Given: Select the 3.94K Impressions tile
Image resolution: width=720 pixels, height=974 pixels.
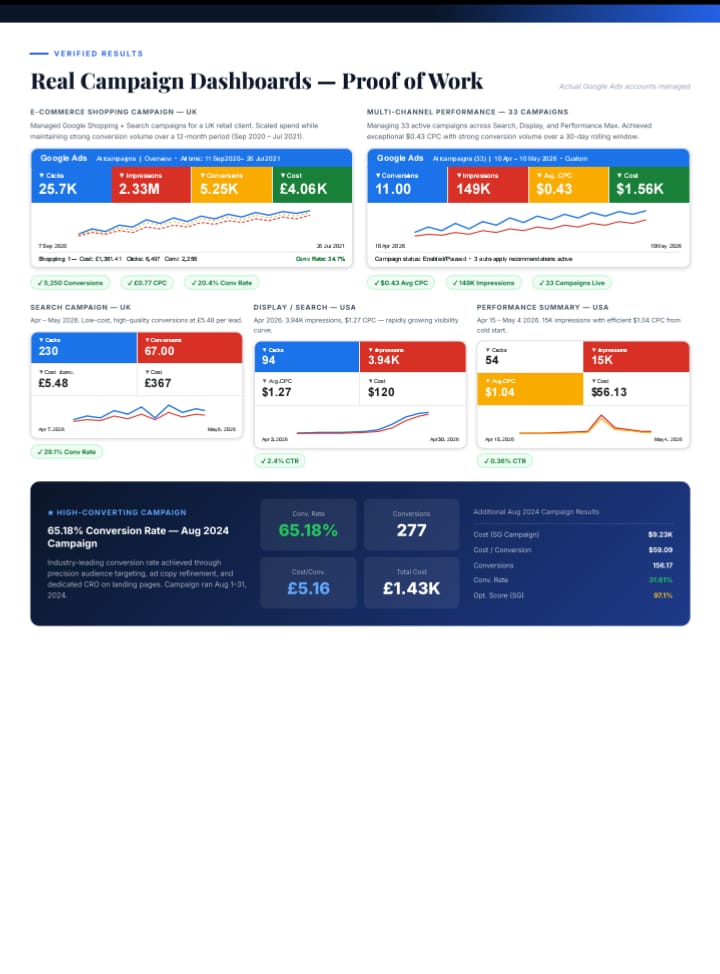Looking at the screenshot, I should click(x=412, y=357).
